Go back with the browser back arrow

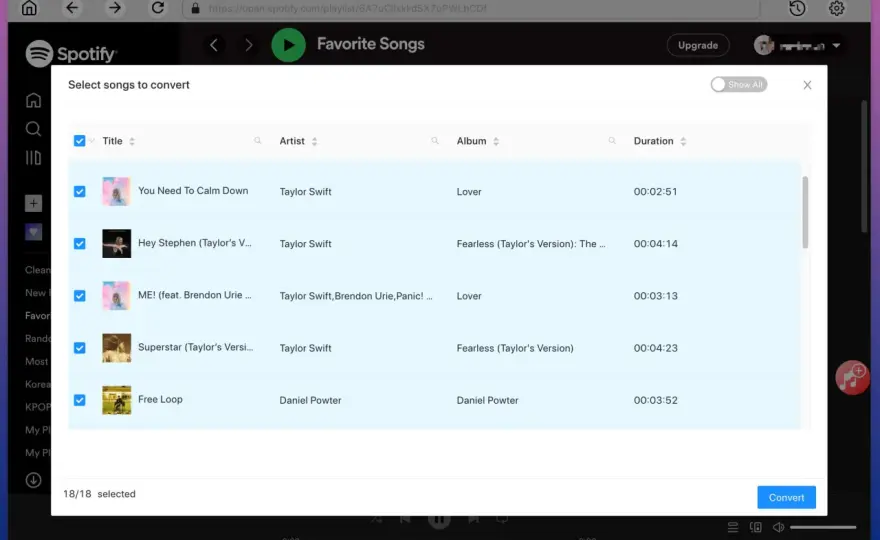[72, 8]
